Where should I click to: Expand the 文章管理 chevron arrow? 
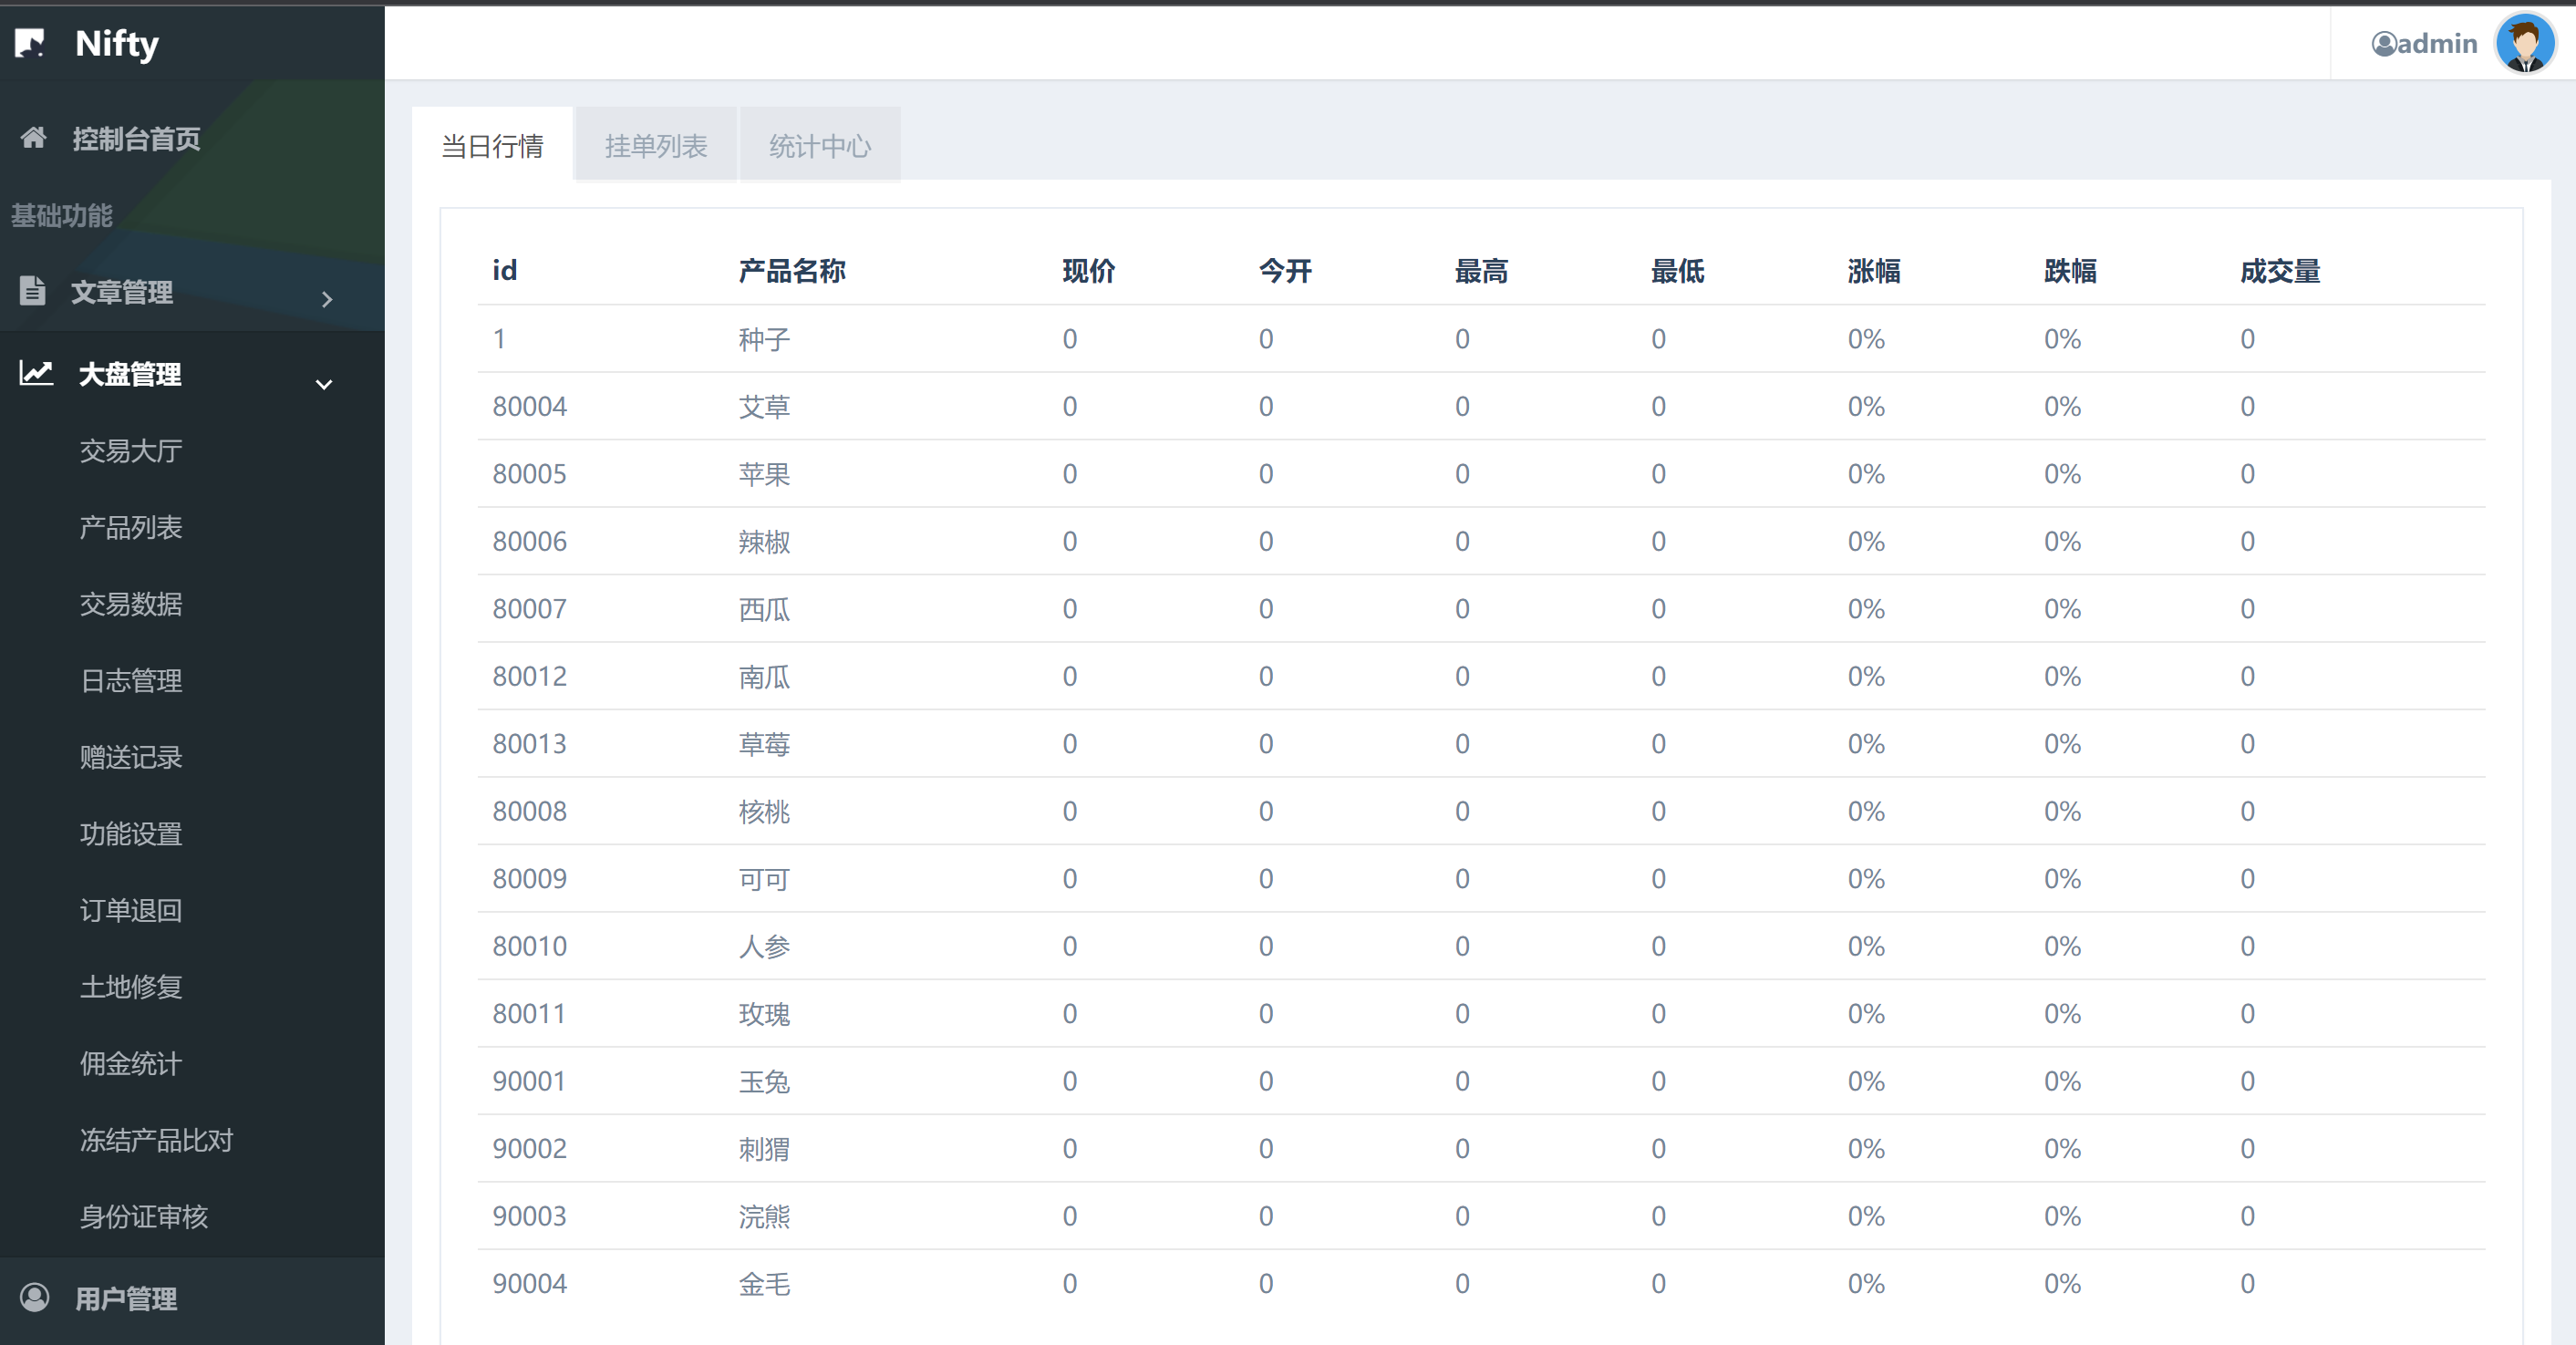pos(326,299)
